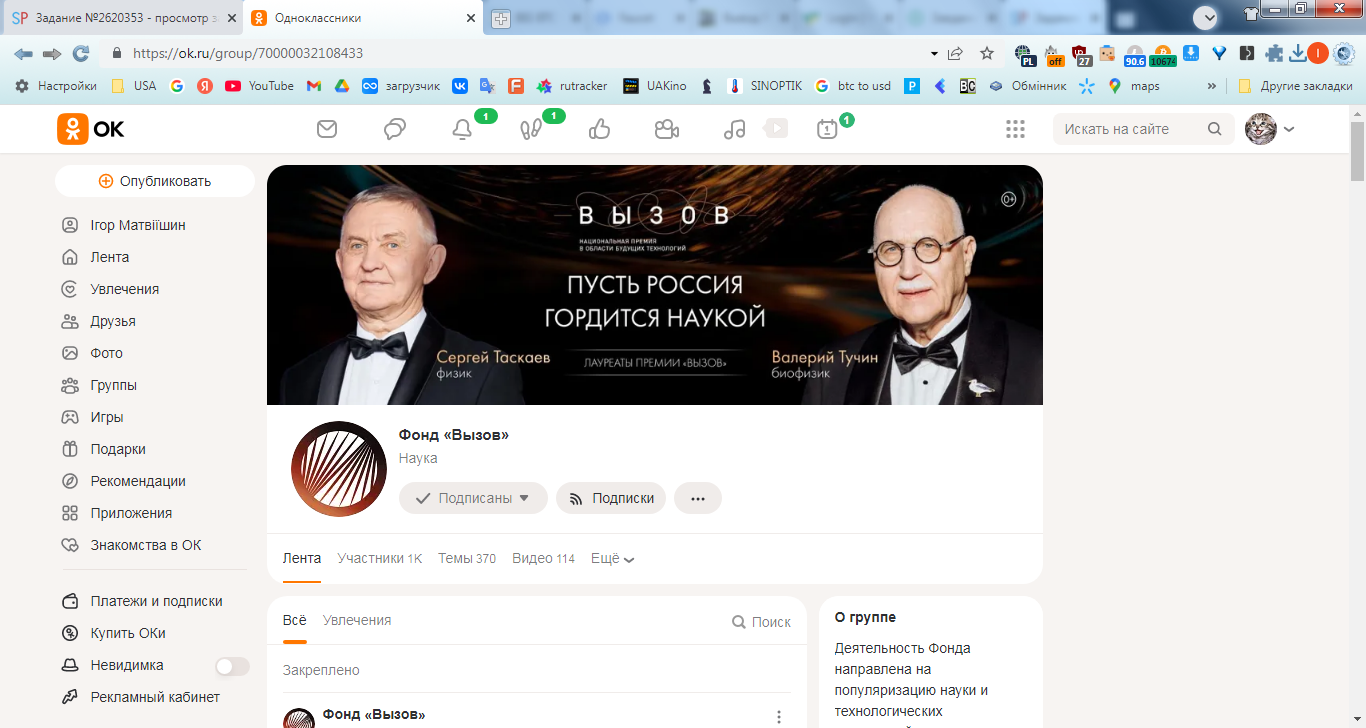Select the Увлечения feed filter
The image size is (1366, 728).
click(357, 620)
